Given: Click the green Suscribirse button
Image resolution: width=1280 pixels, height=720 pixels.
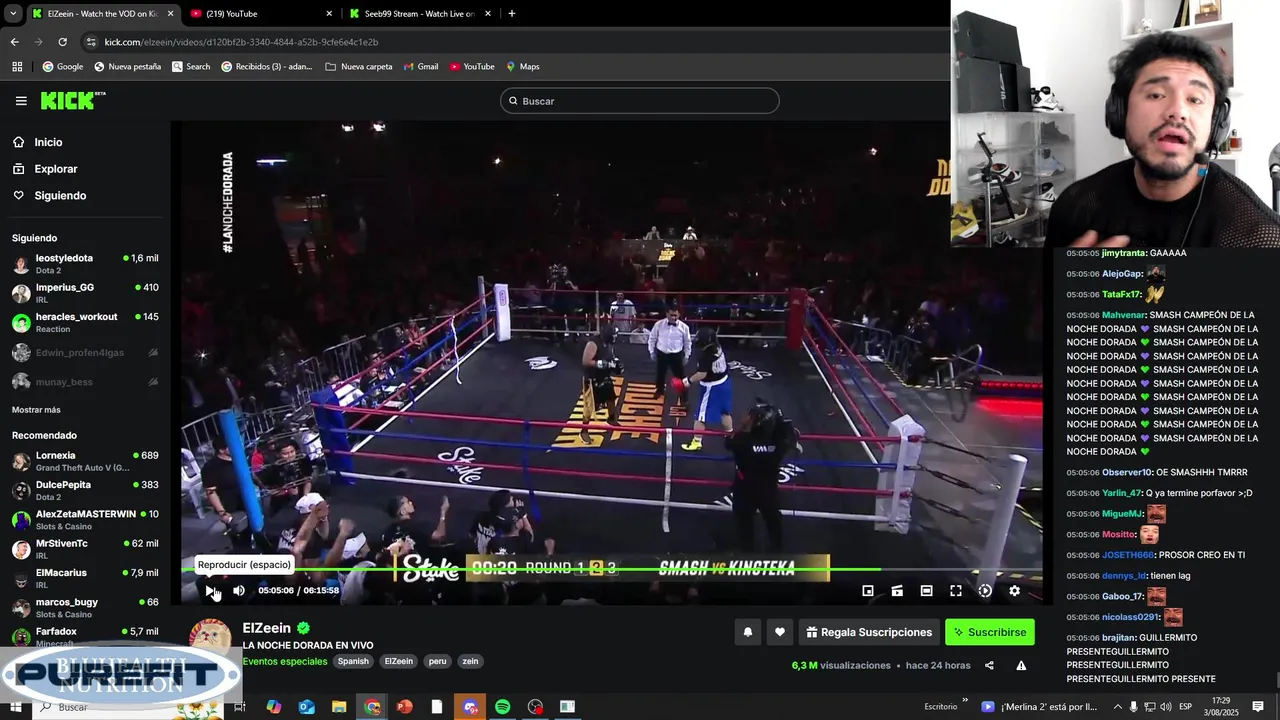Looking at the screenshot, I should point(990,632).
